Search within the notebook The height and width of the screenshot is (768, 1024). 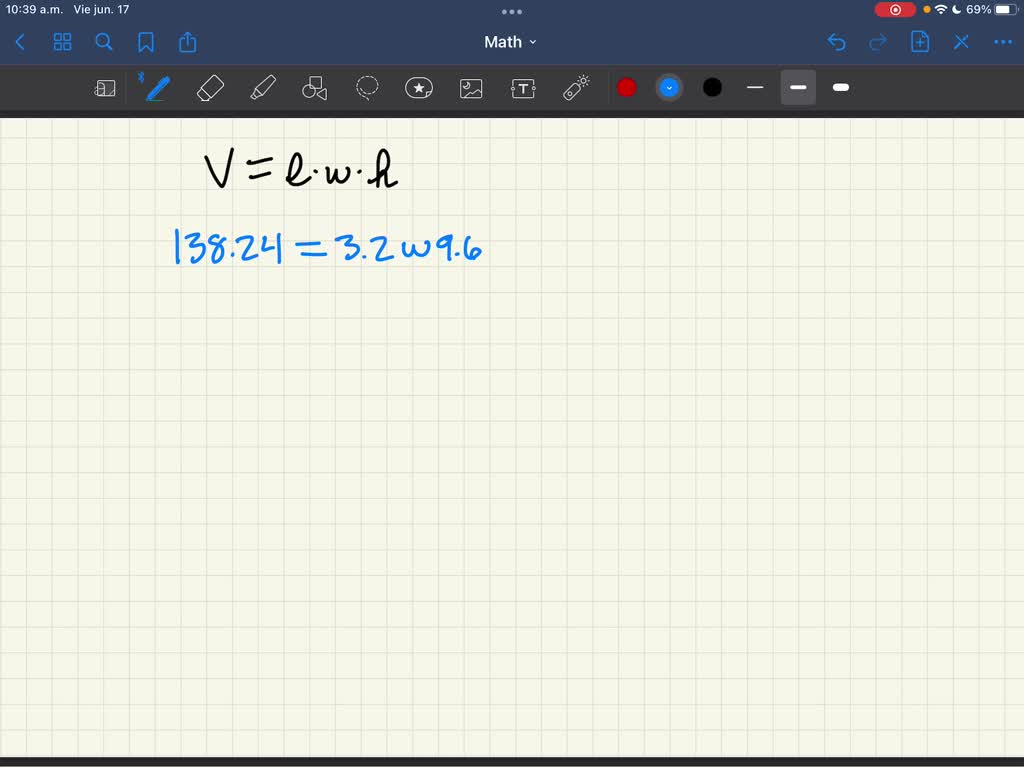coord(104,42)
